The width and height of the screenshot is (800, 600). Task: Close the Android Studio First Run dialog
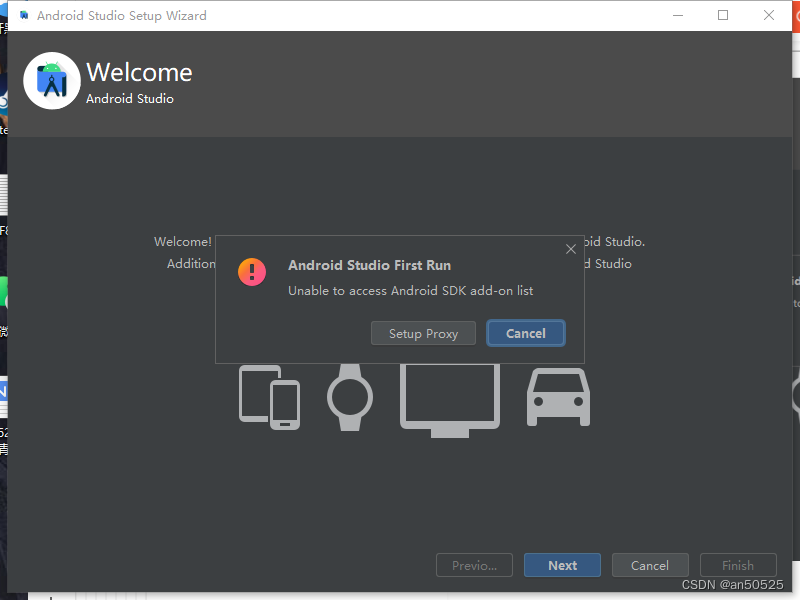[x=570, y=249]
